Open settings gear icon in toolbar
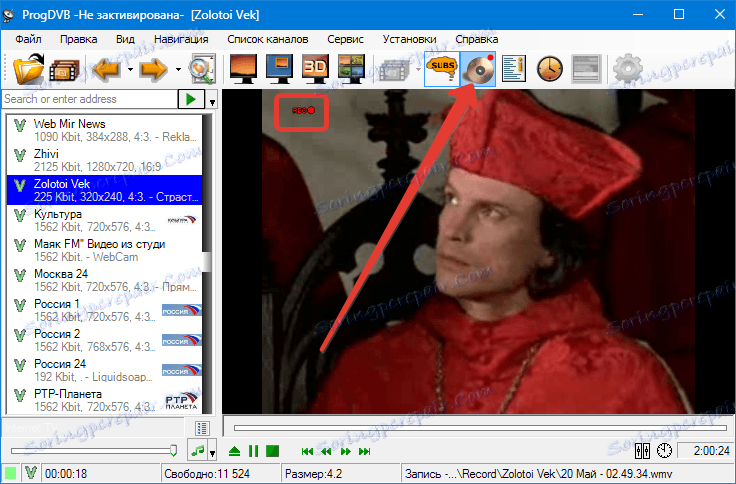 [x=628, y=69]
